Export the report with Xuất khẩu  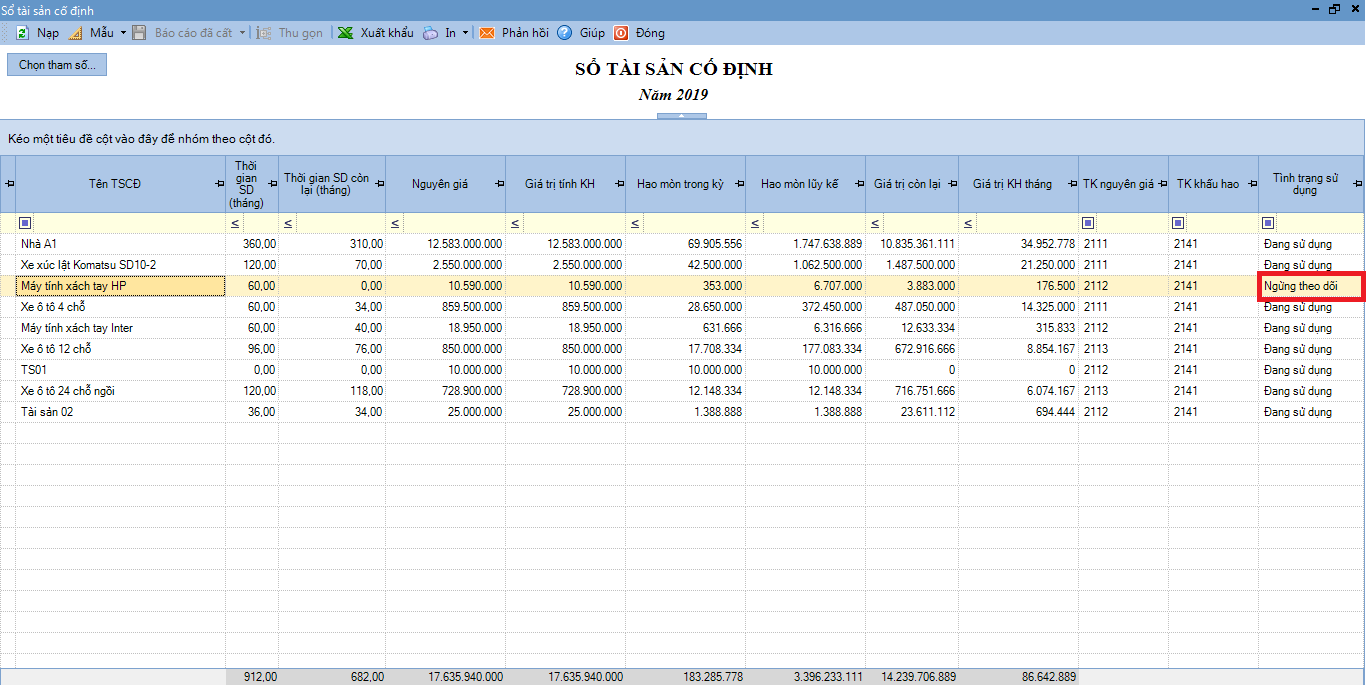(x=375, y=33)
